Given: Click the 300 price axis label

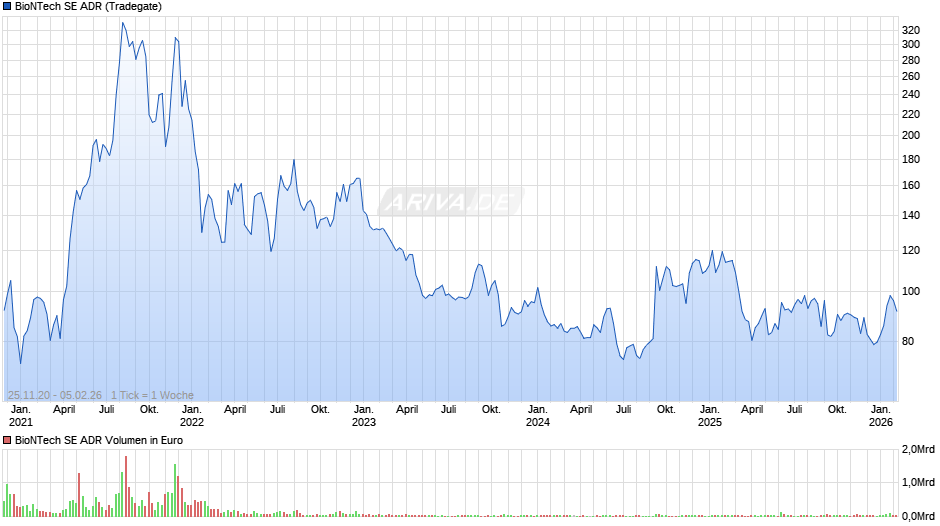Looking at the screenshot, I should (911, 44).
